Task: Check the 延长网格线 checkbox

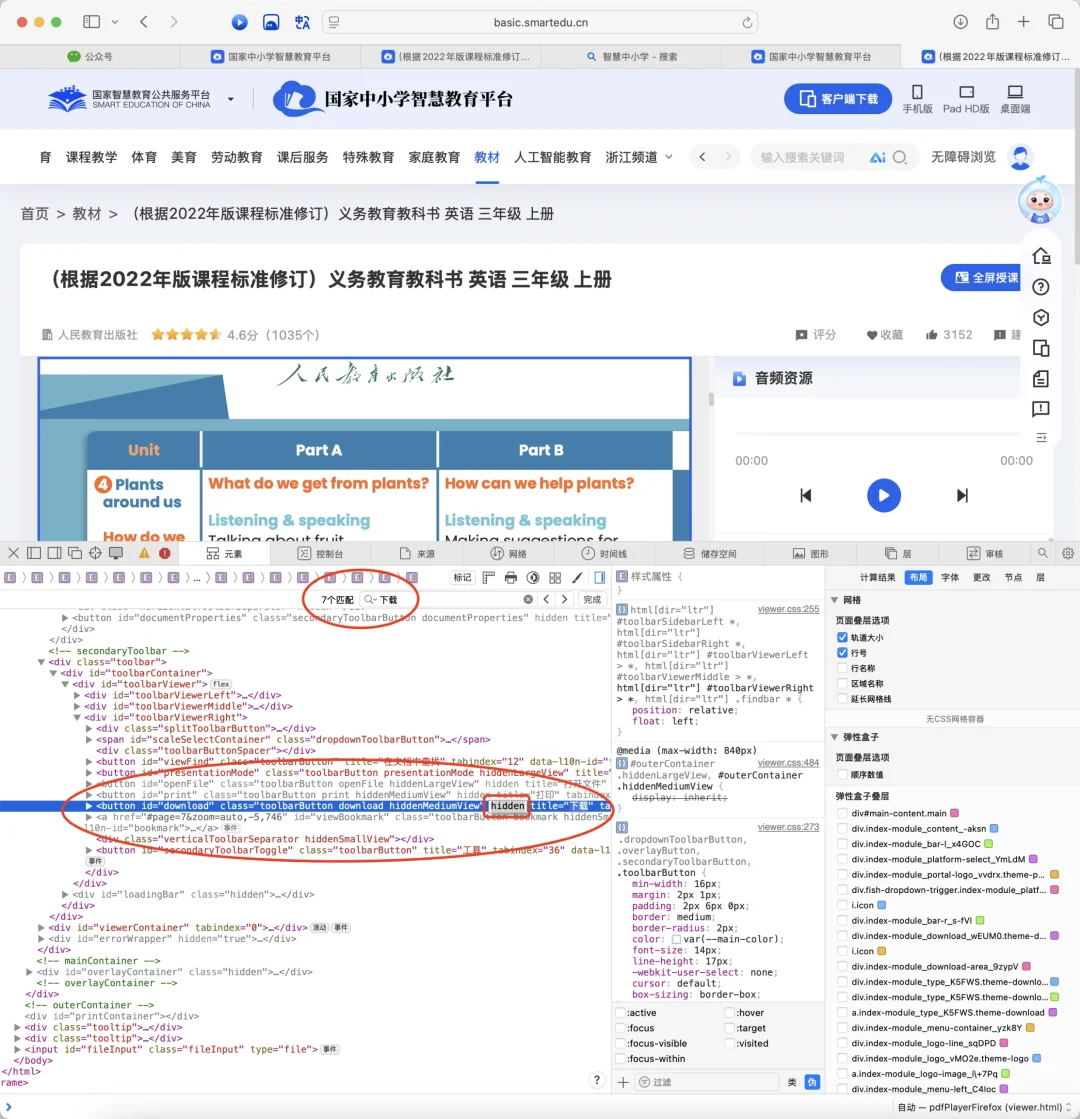Action: 842,699
